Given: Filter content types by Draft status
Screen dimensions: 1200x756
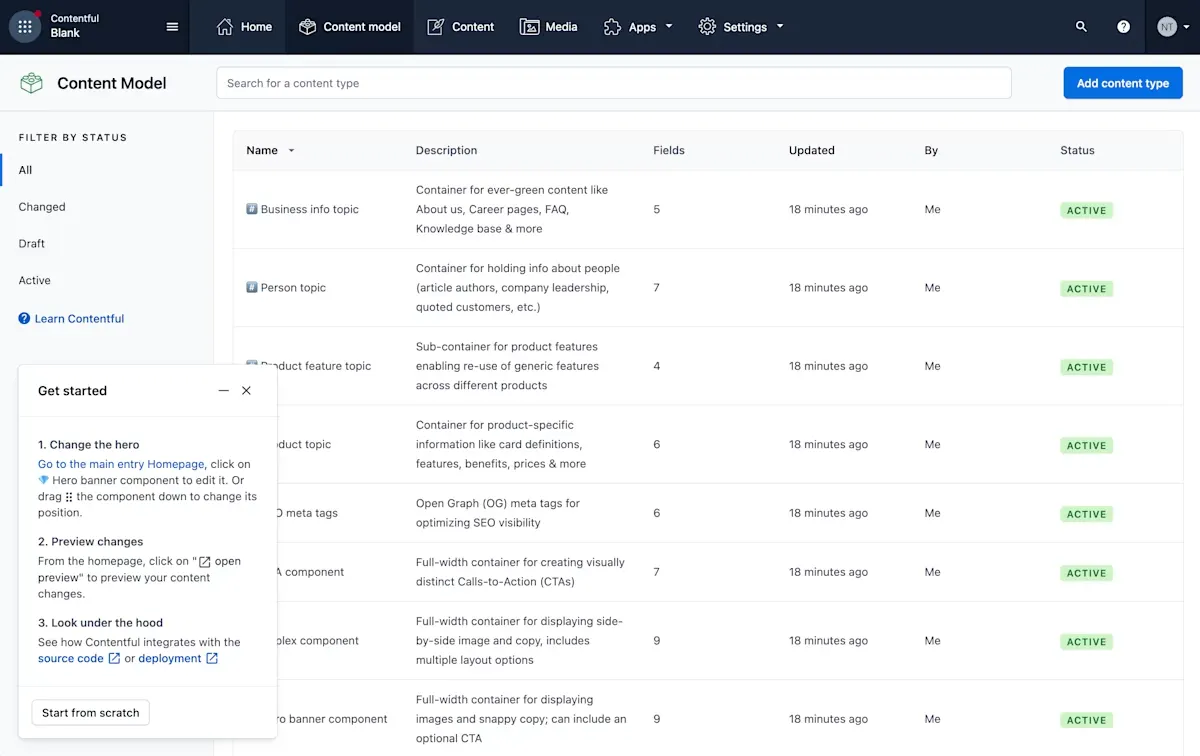Looking at the screenshot, I should (32, 244).
